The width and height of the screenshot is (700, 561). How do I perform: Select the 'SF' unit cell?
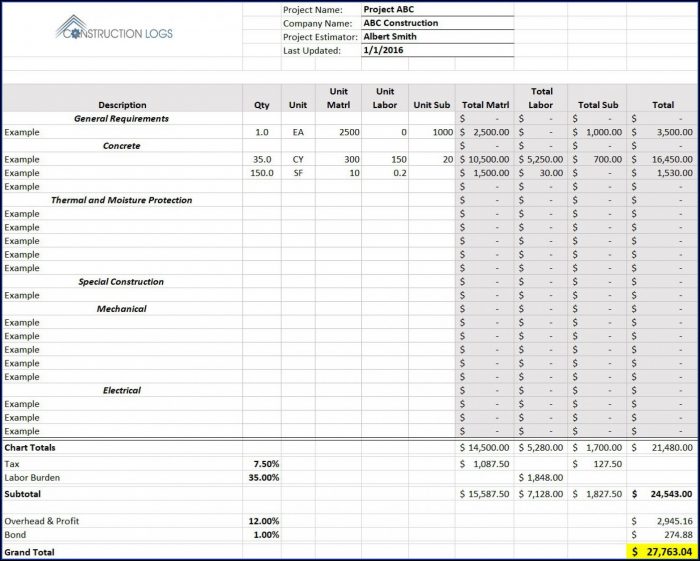[298, 173]
